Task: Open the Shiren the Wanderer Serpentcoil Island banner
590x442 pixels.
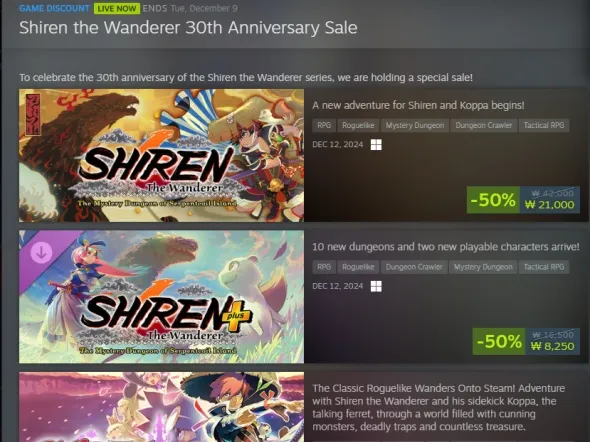Action: pos(161,155)
